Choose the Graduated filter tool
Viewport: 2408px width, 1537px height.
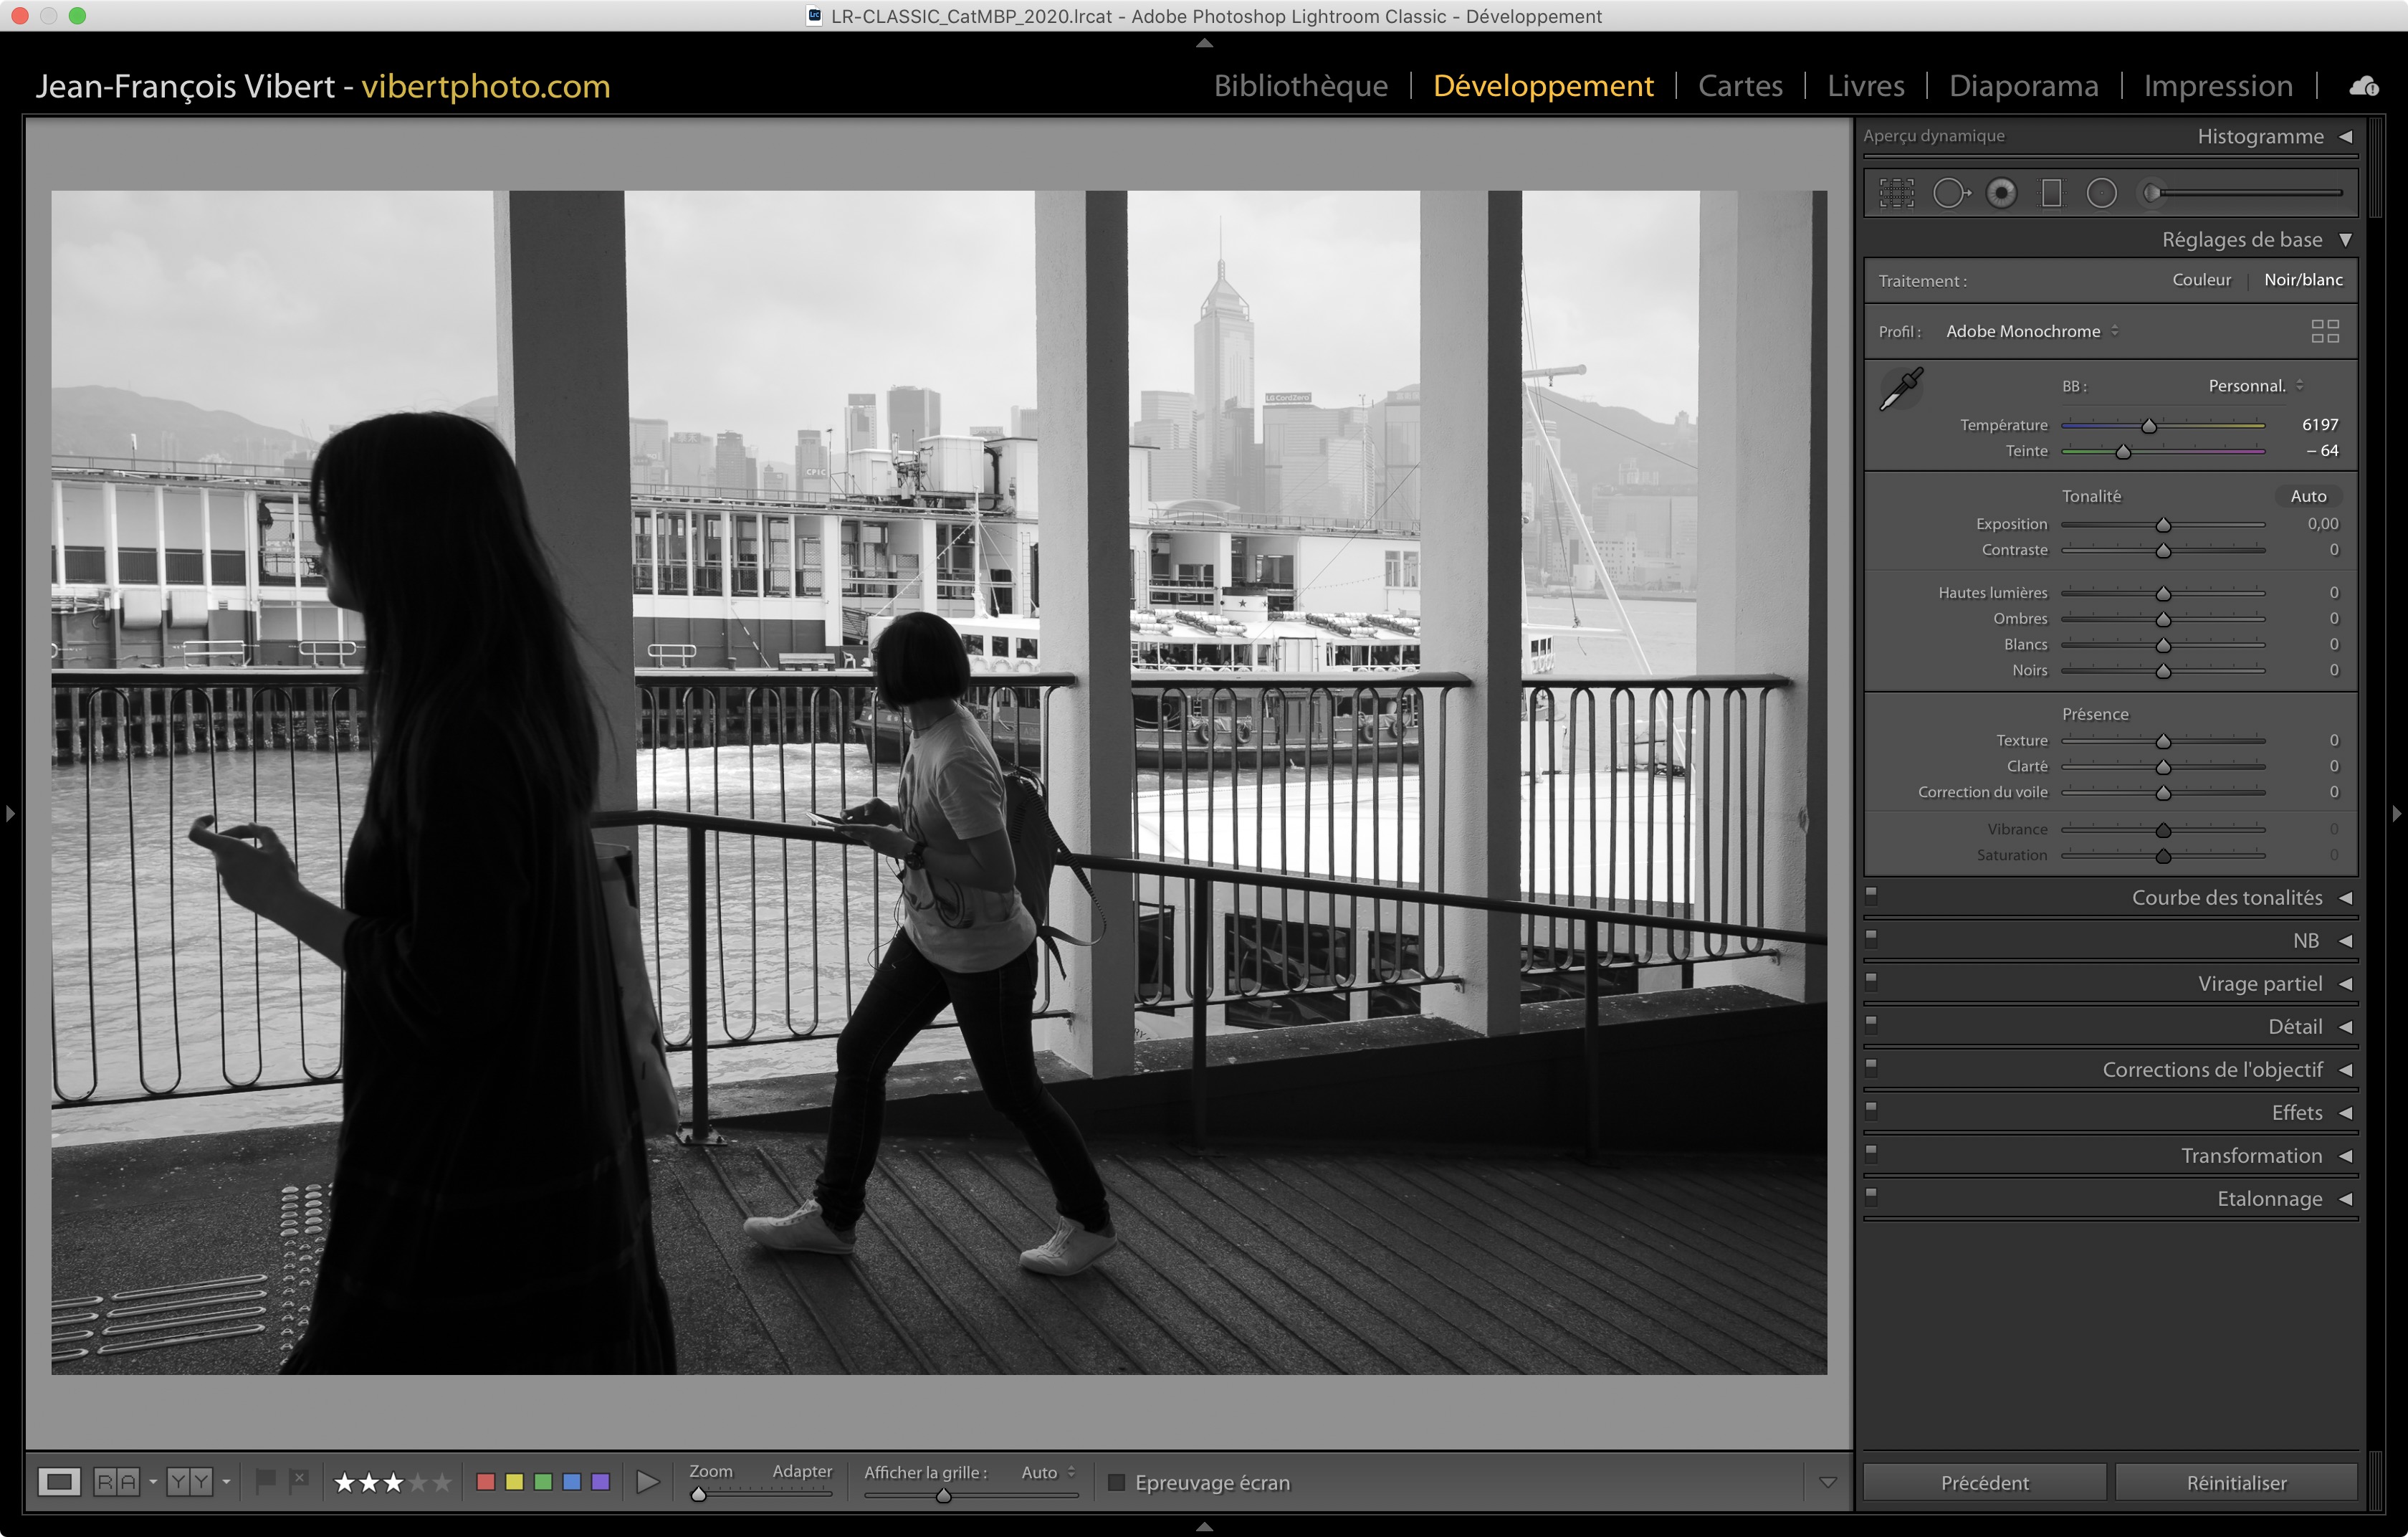2051,193
